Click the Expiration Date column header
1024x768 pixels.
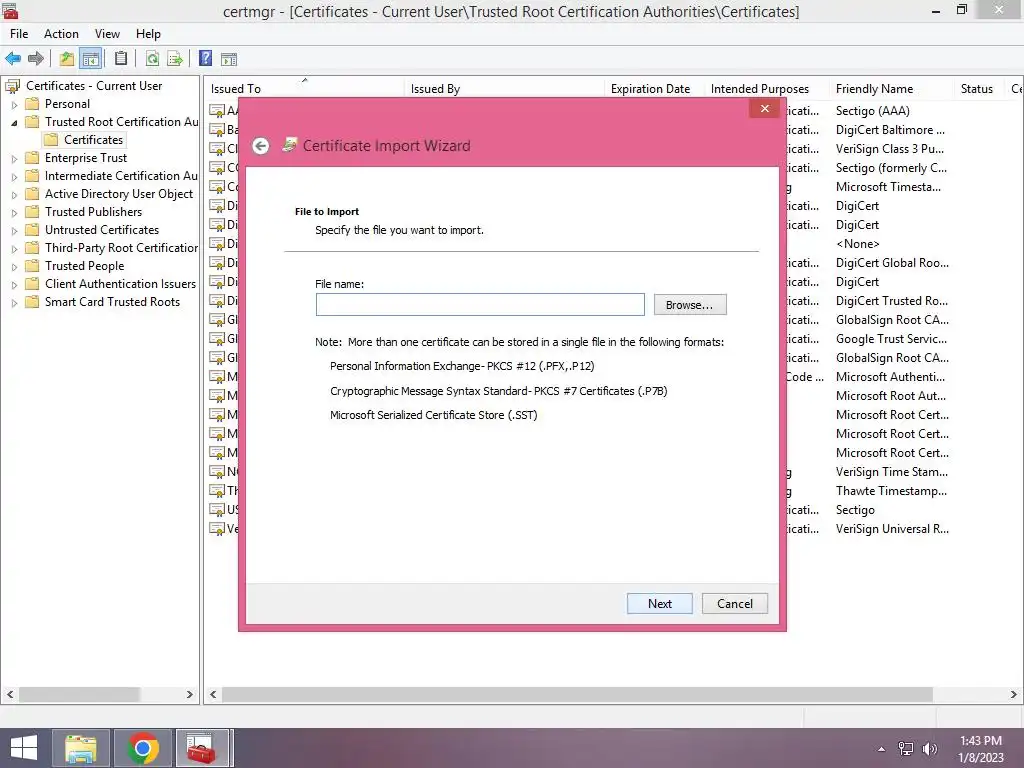pyautogui.click(x=654, y=89)
